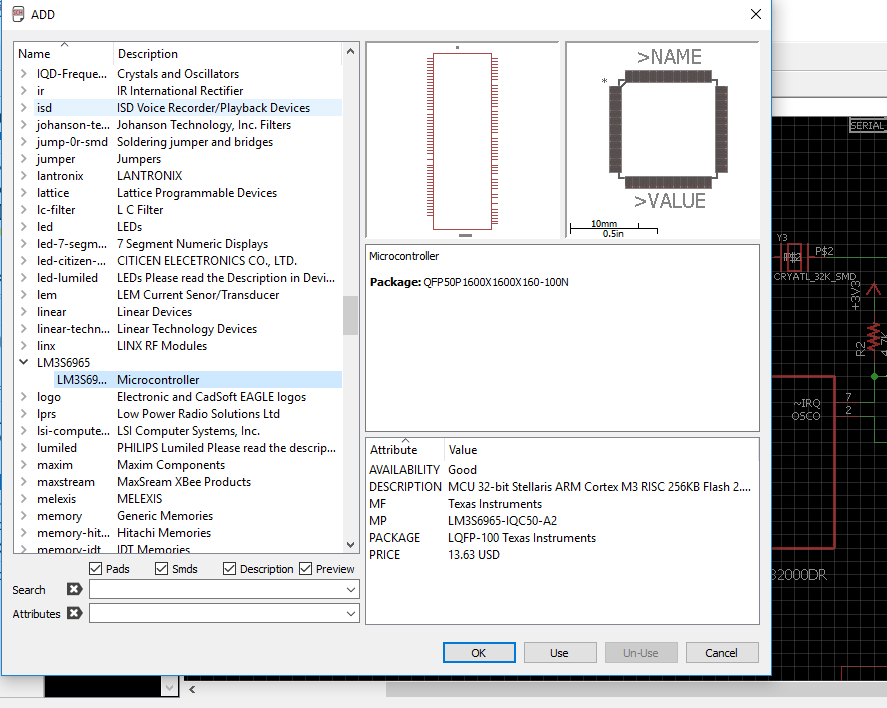Image resolution: width=887 pixels, height=708 pixels.
Task: Click the scroll-left arrow in schematic window
Action: pos(192,689)
